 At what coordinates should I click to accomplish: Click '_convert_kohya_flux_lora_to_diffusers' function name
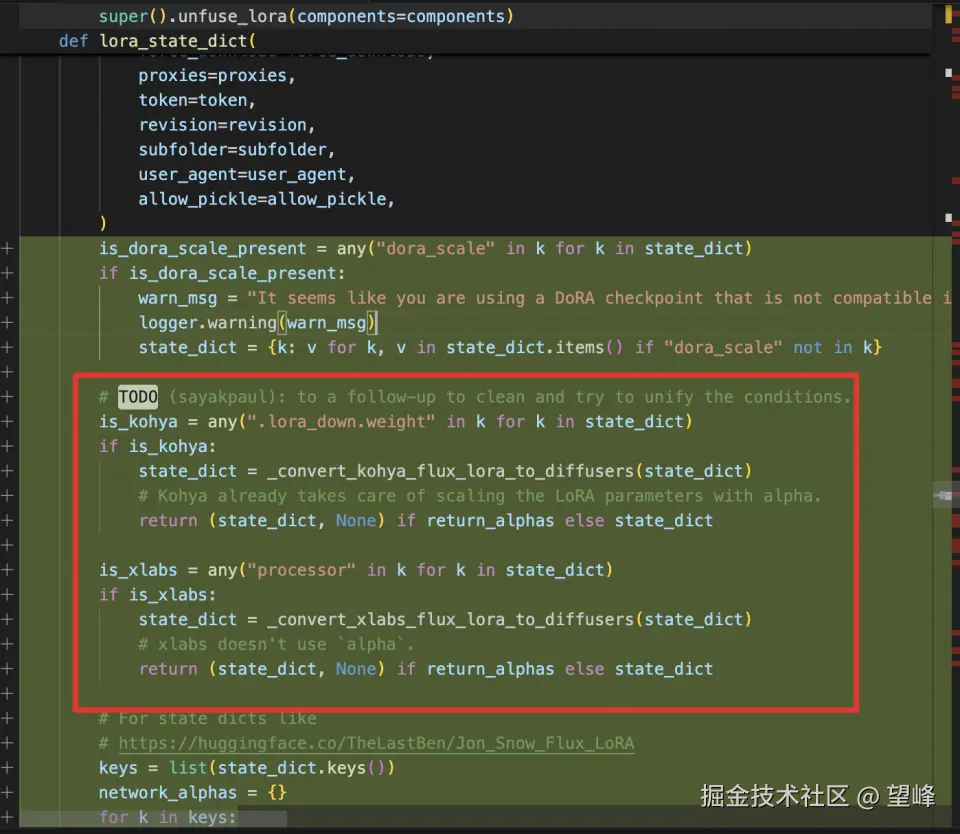pos(451,471)
